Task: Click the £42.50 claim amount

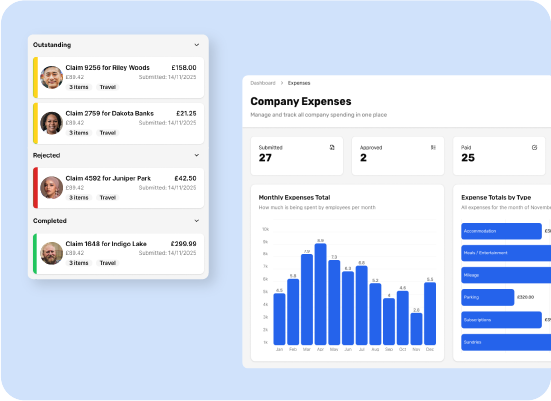Action: point(186,178)
